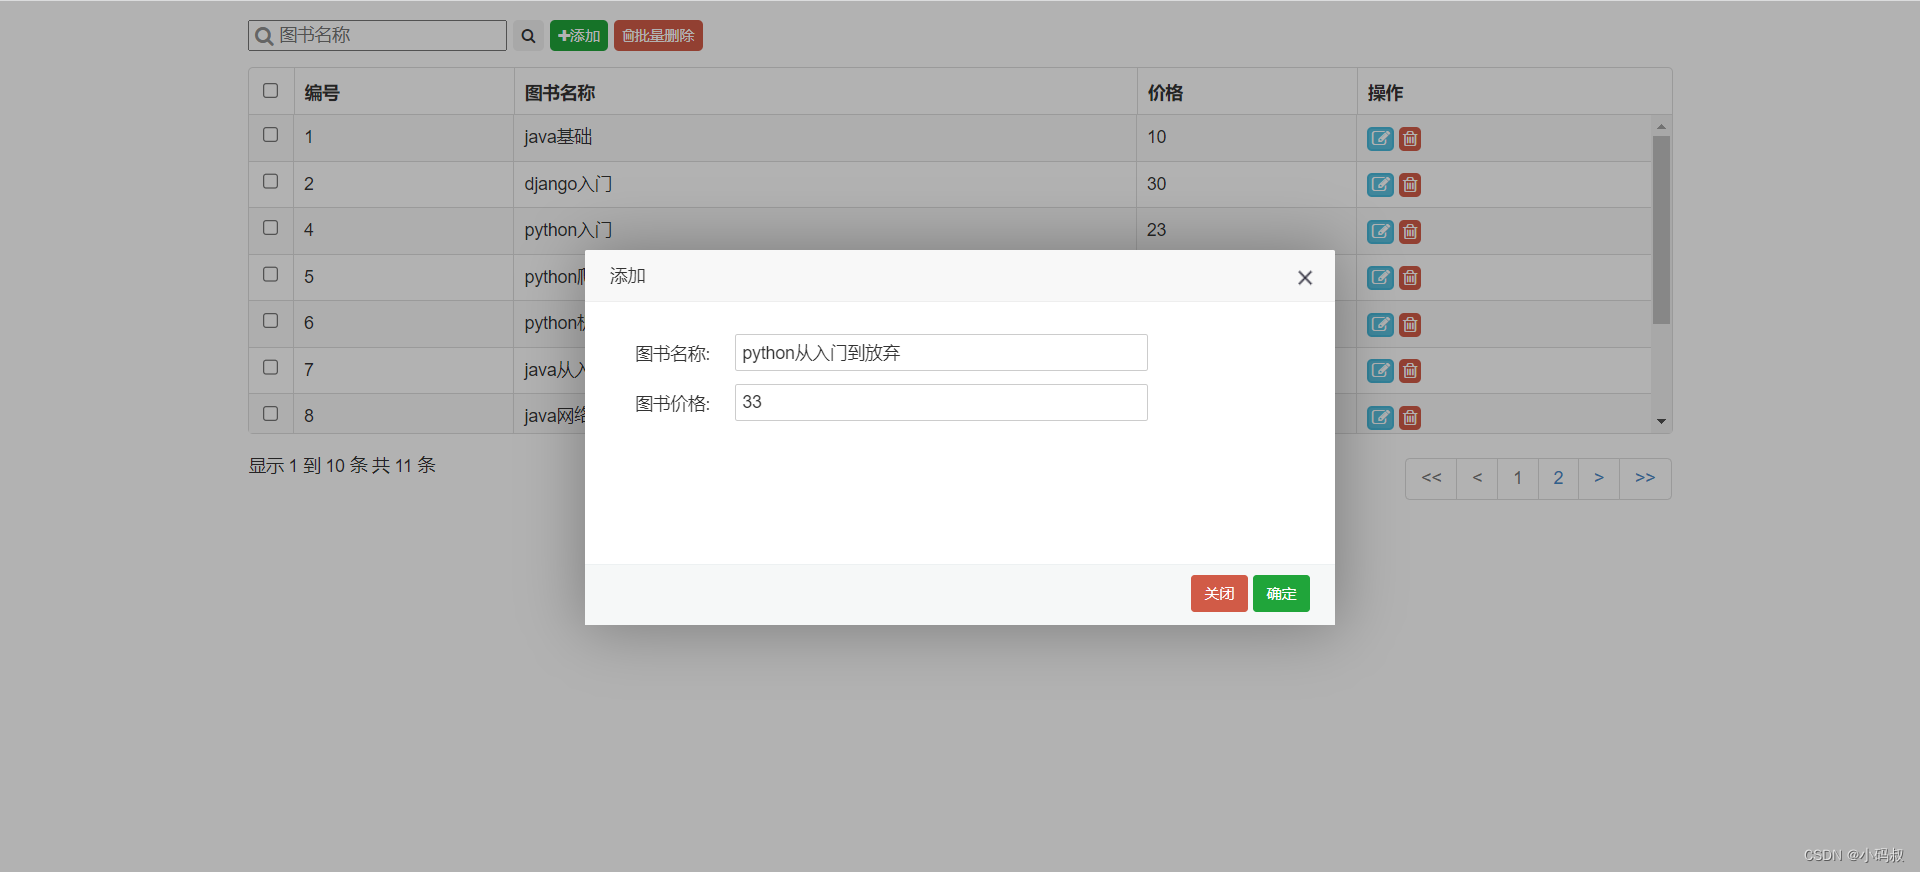Image resolution: width=1920 pixels, height=872 pixels.
Task: Edit the django入门 row
Action: [x=1380, y=185]
